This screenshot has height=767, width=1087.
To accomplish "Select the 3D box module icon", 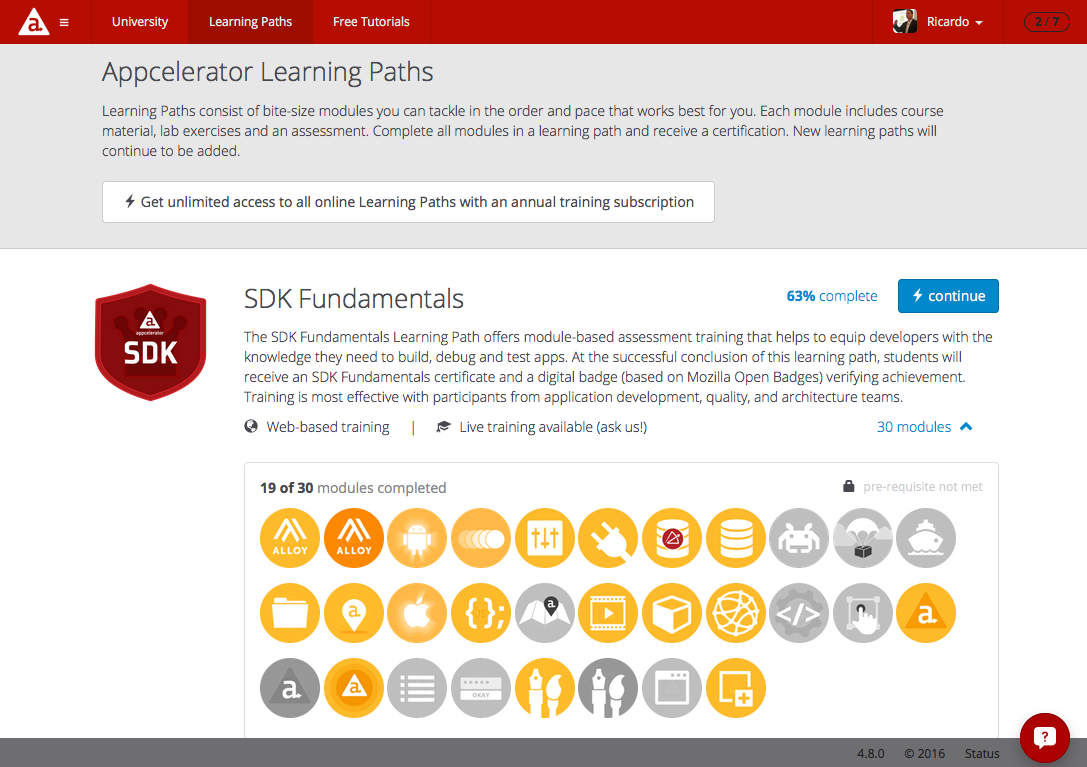I will coord(672,613).
